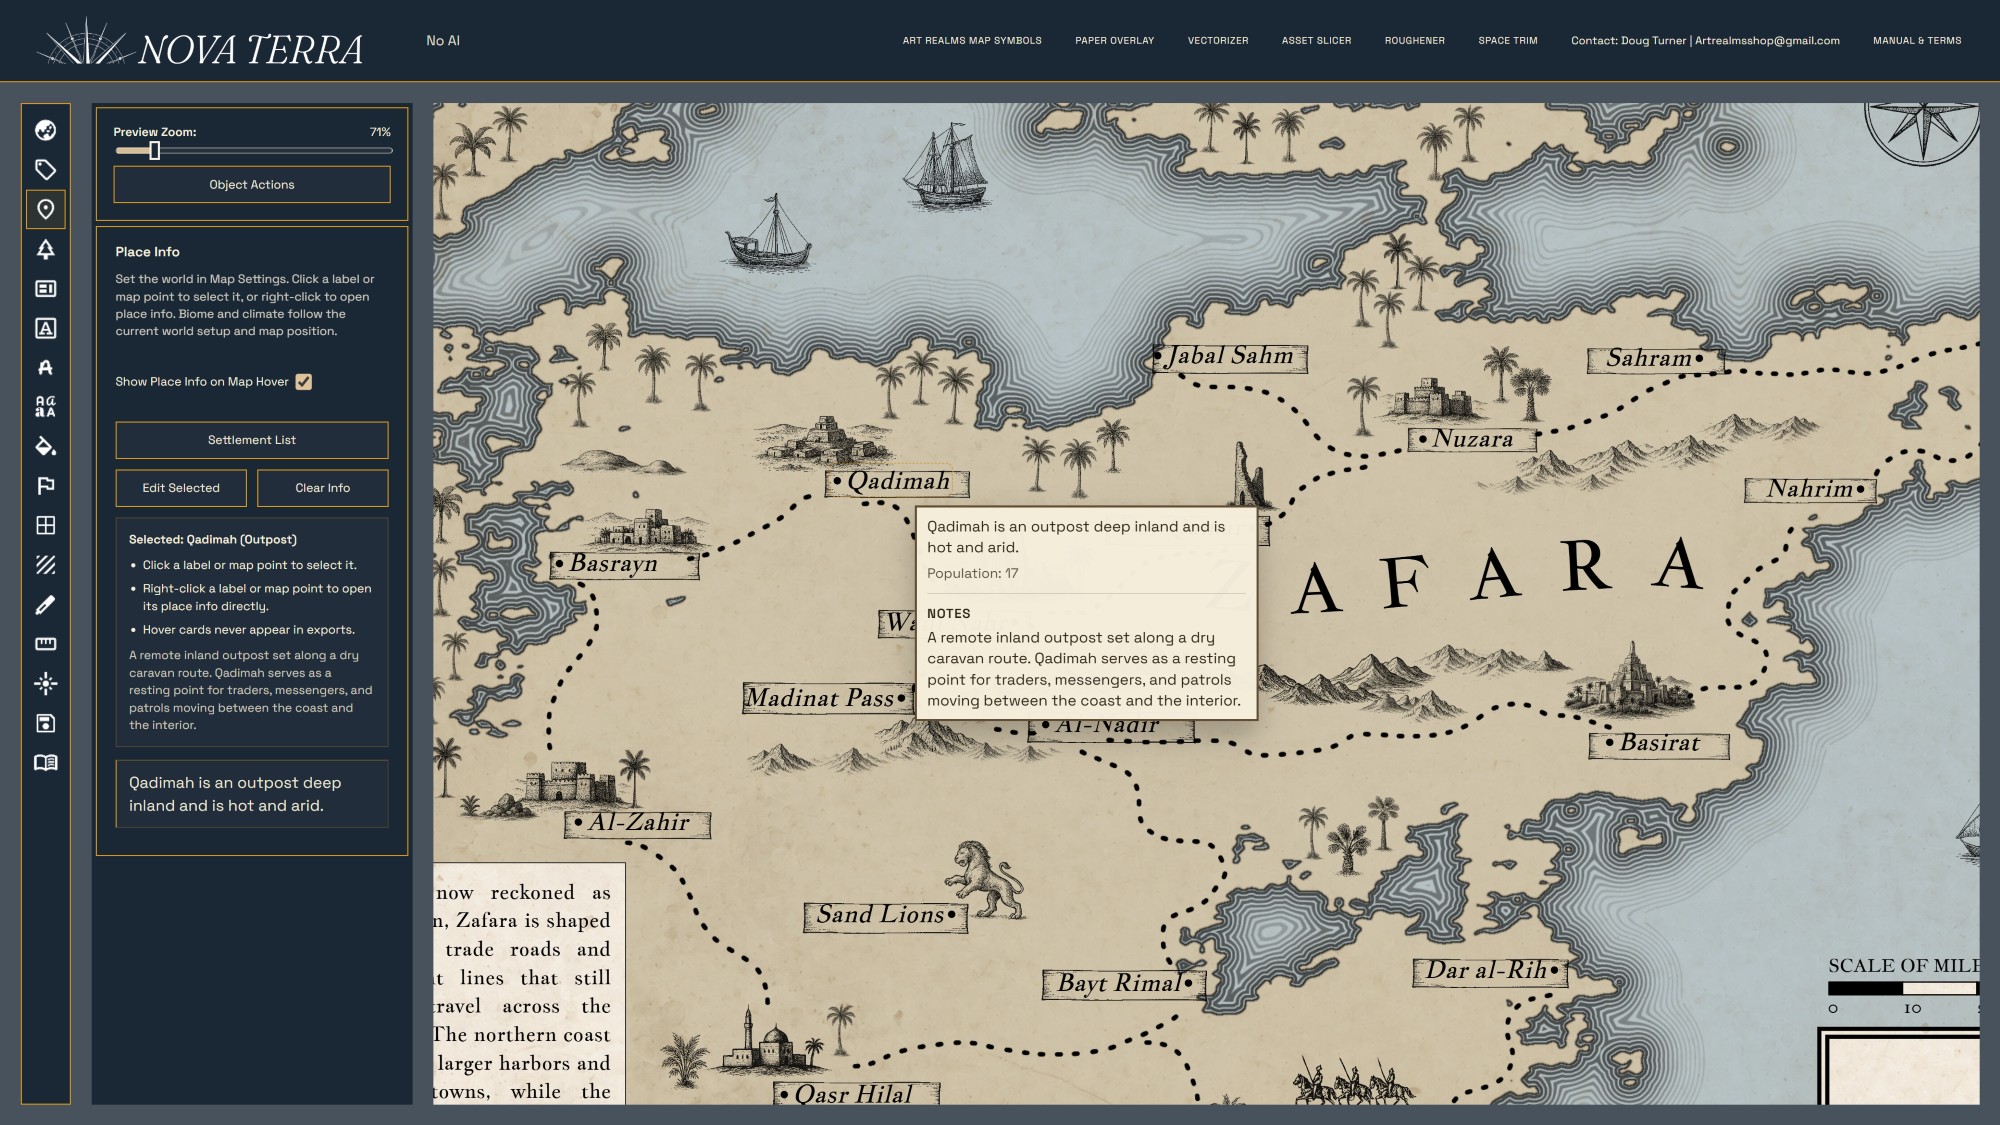The height and width of the screenshot is (1125, 2000).
Task: Open the grid tool
Action: click(x=45, y=525)
